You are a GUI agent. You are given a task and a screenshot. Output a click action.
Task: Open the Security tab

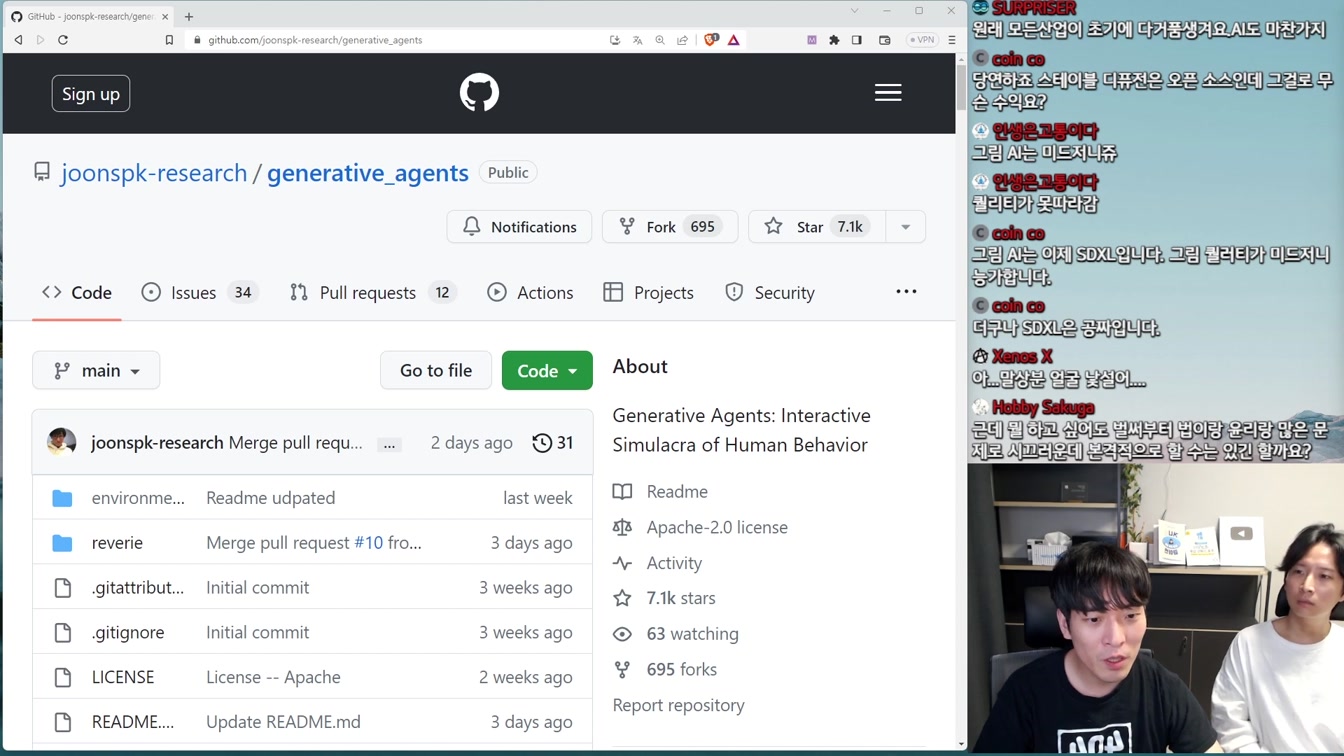tap(770, 293)
